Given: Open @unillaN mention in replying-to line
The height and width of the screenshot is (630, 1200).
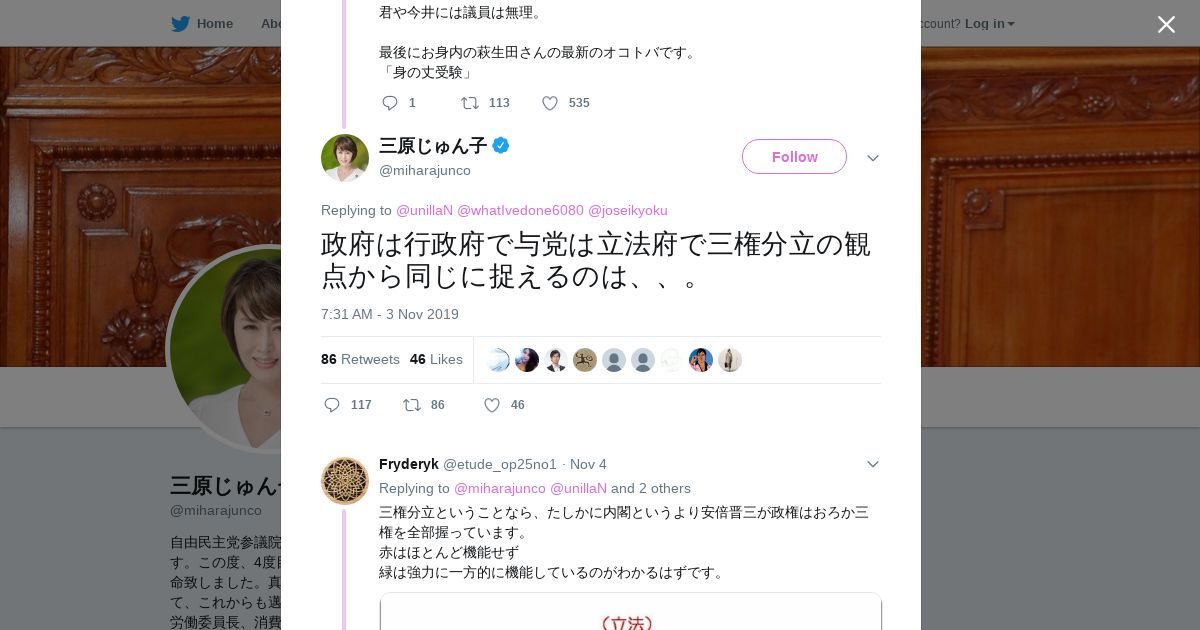Looking at the screenshot, I should pos(424,210).
